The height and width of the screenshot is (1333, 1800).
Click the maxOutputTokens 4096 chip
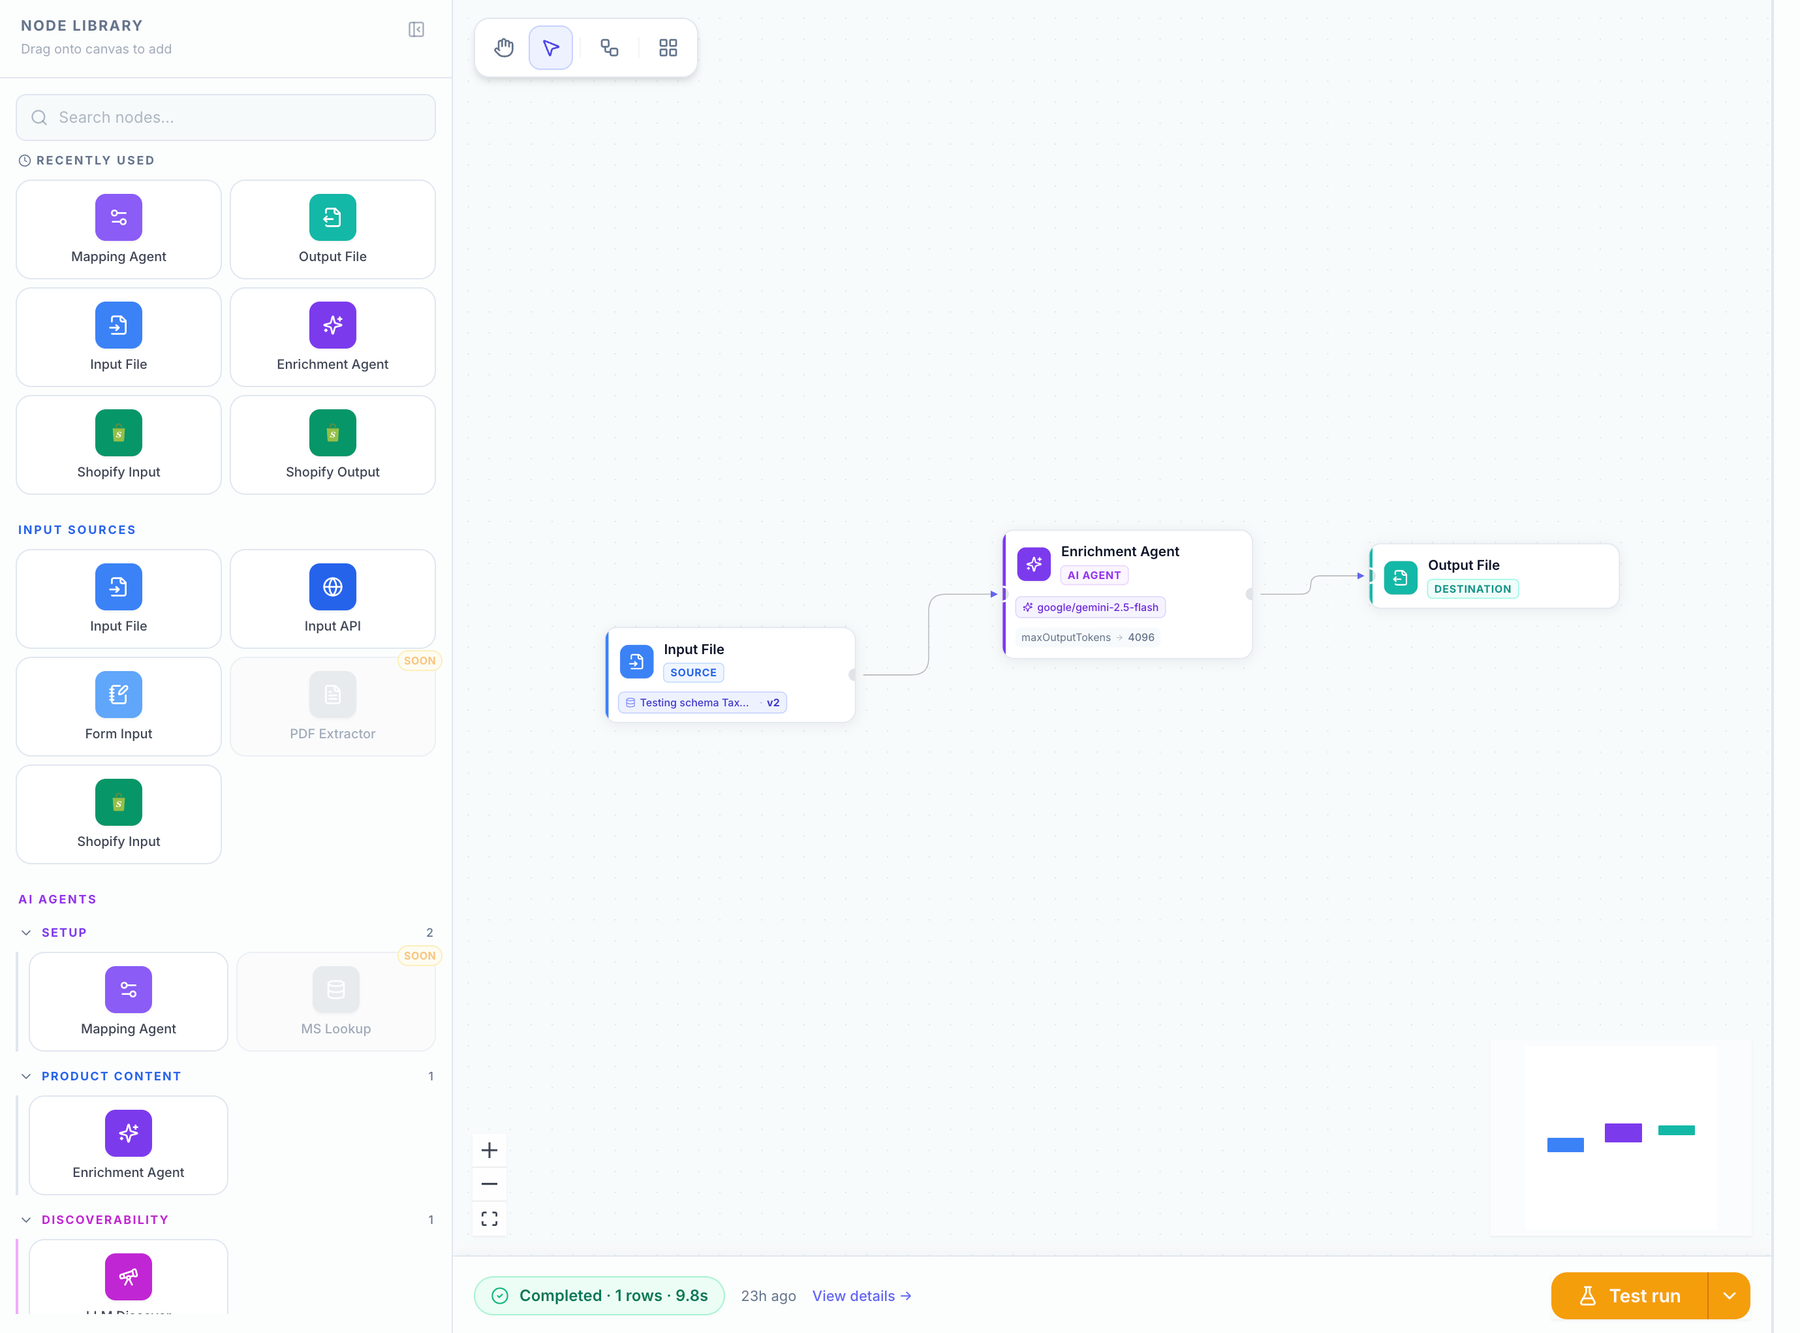[1088, 637]
